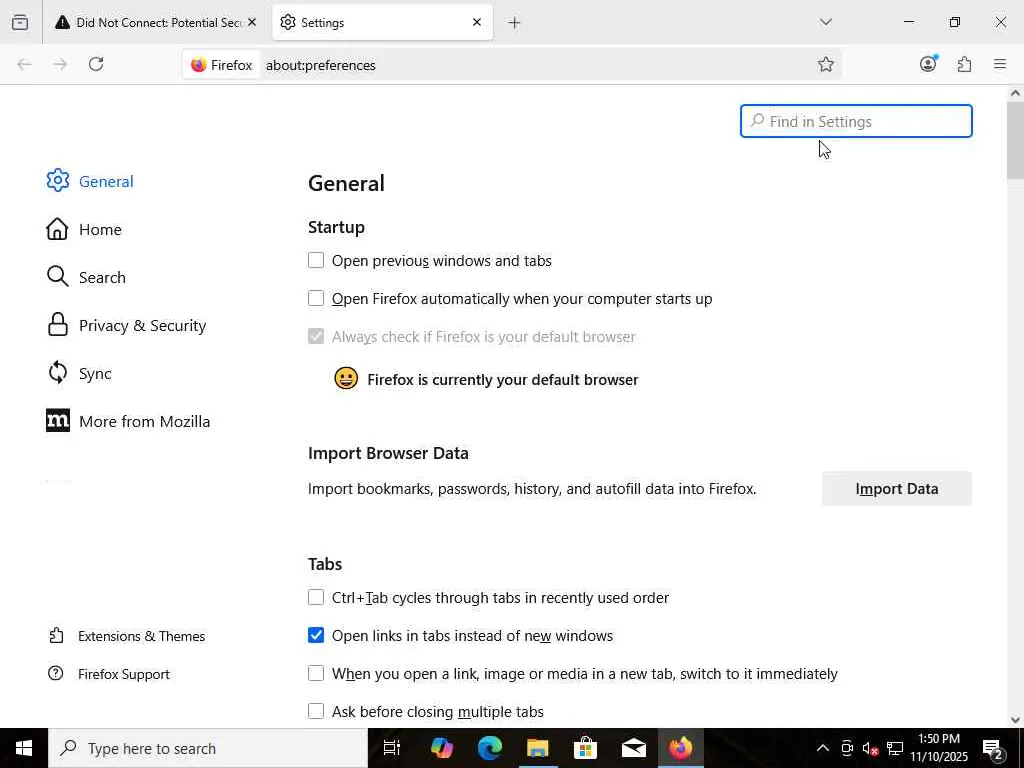
Task: Open a new tab with plus icon
Action: coord(514,22)
